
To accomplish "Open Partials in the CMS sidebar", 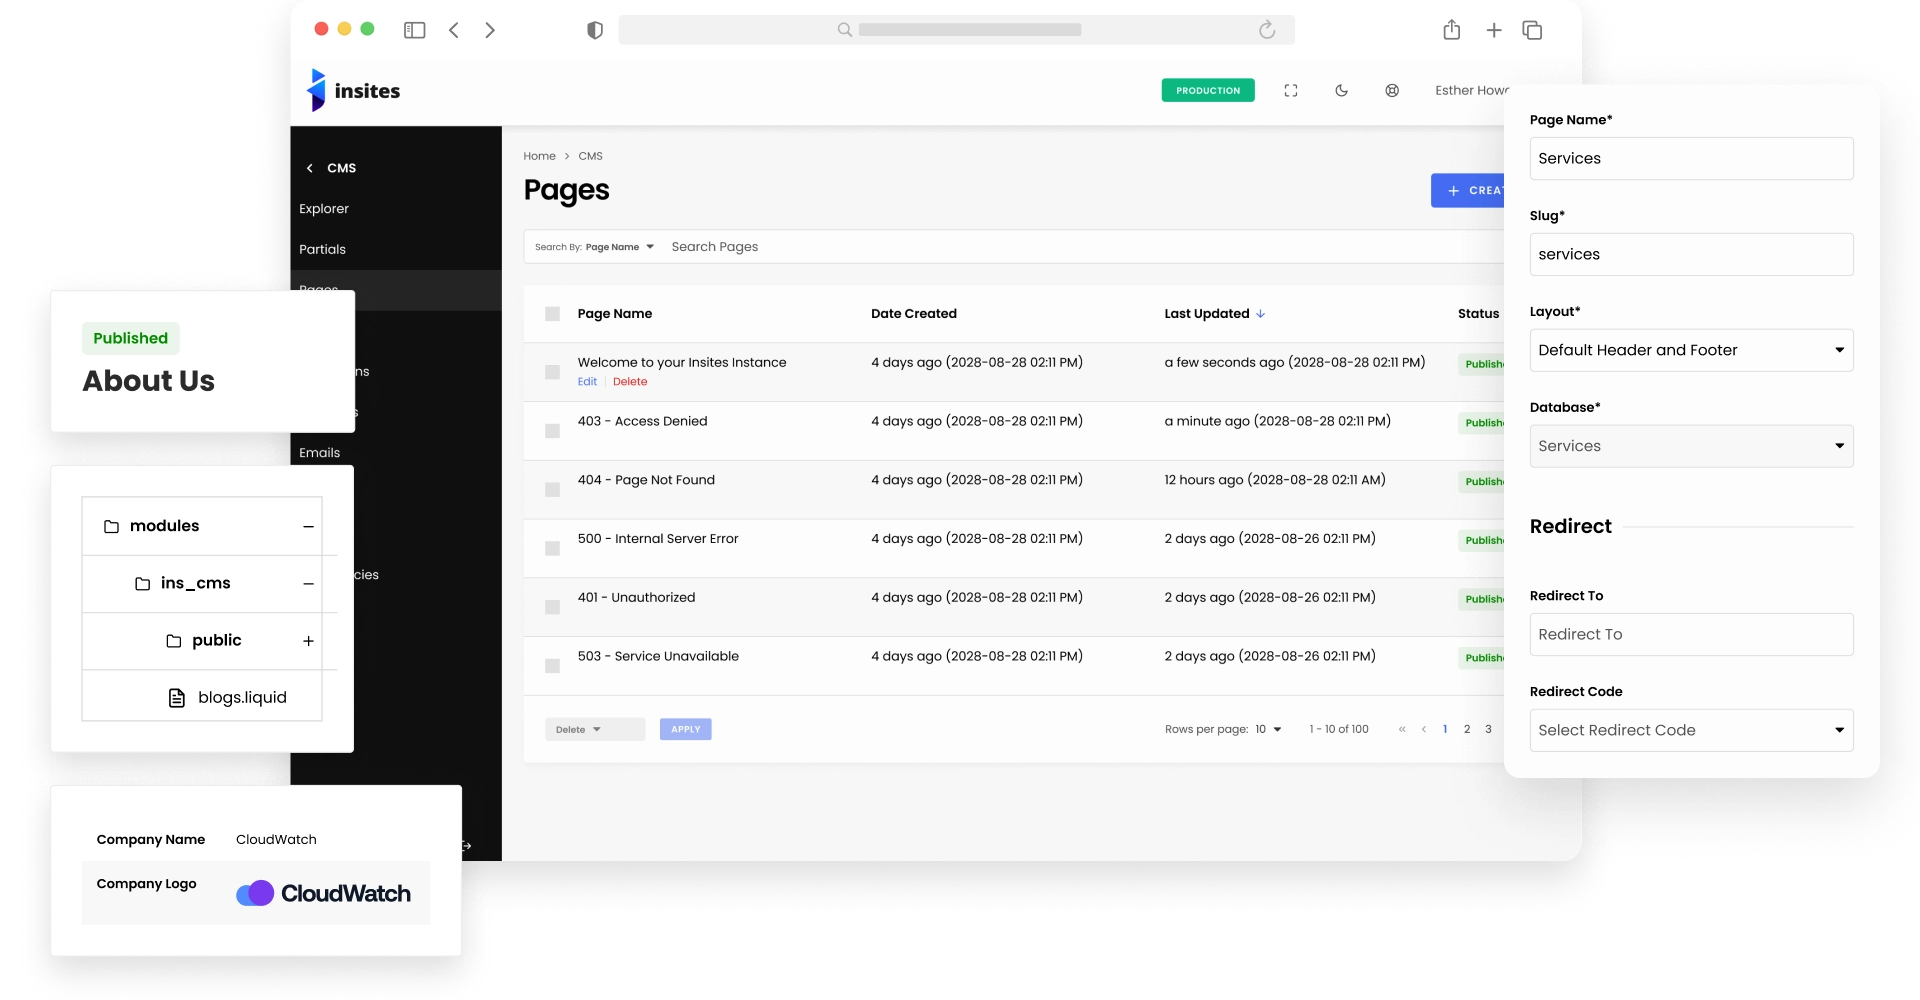I will (x=322, y=250).
